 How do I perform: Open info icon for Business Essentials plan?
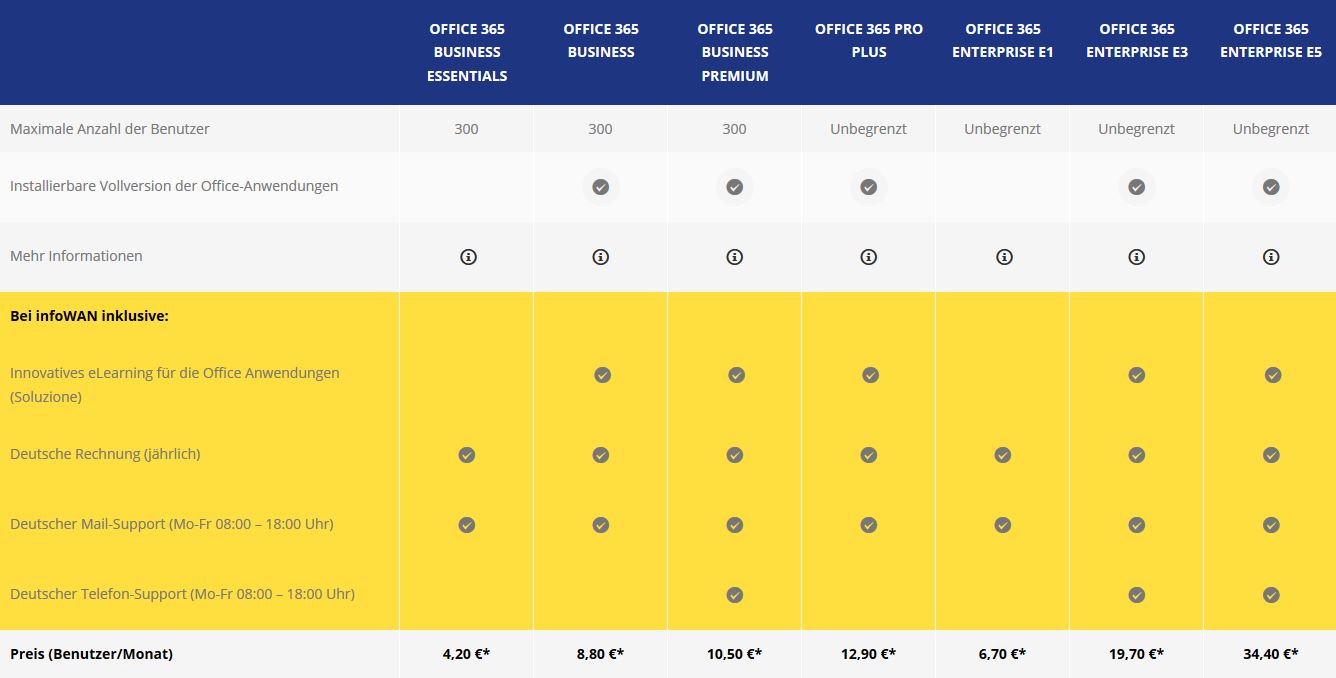point(468,257)
